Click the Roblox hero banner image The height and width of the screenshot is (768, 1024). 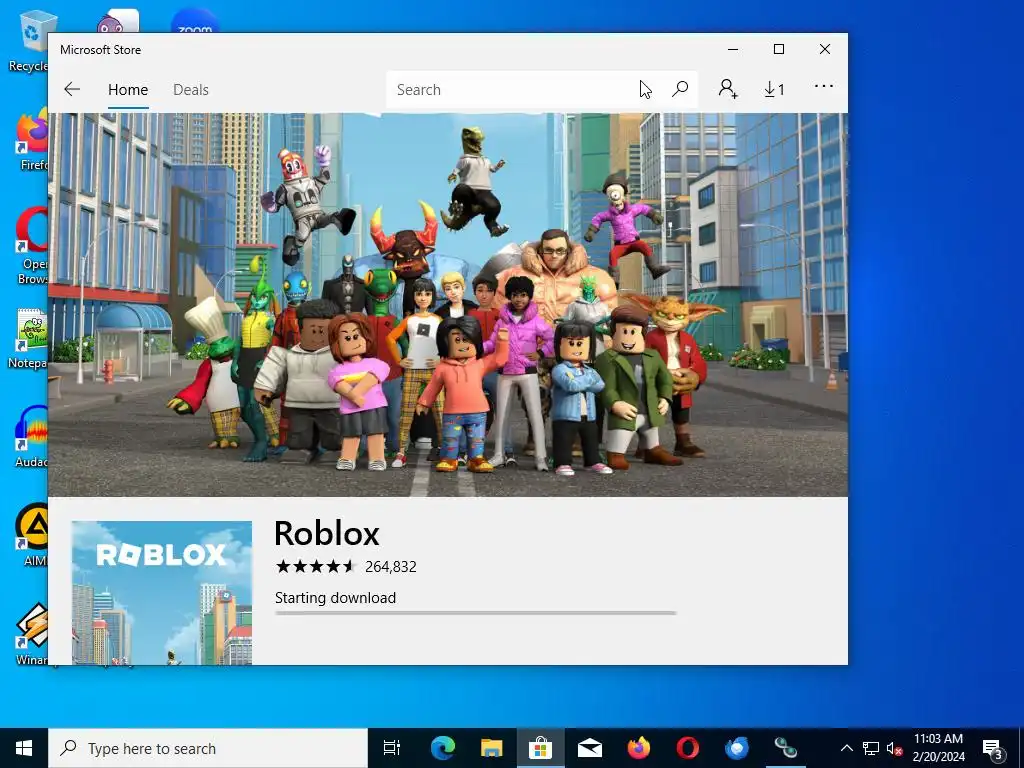point(448,304)
